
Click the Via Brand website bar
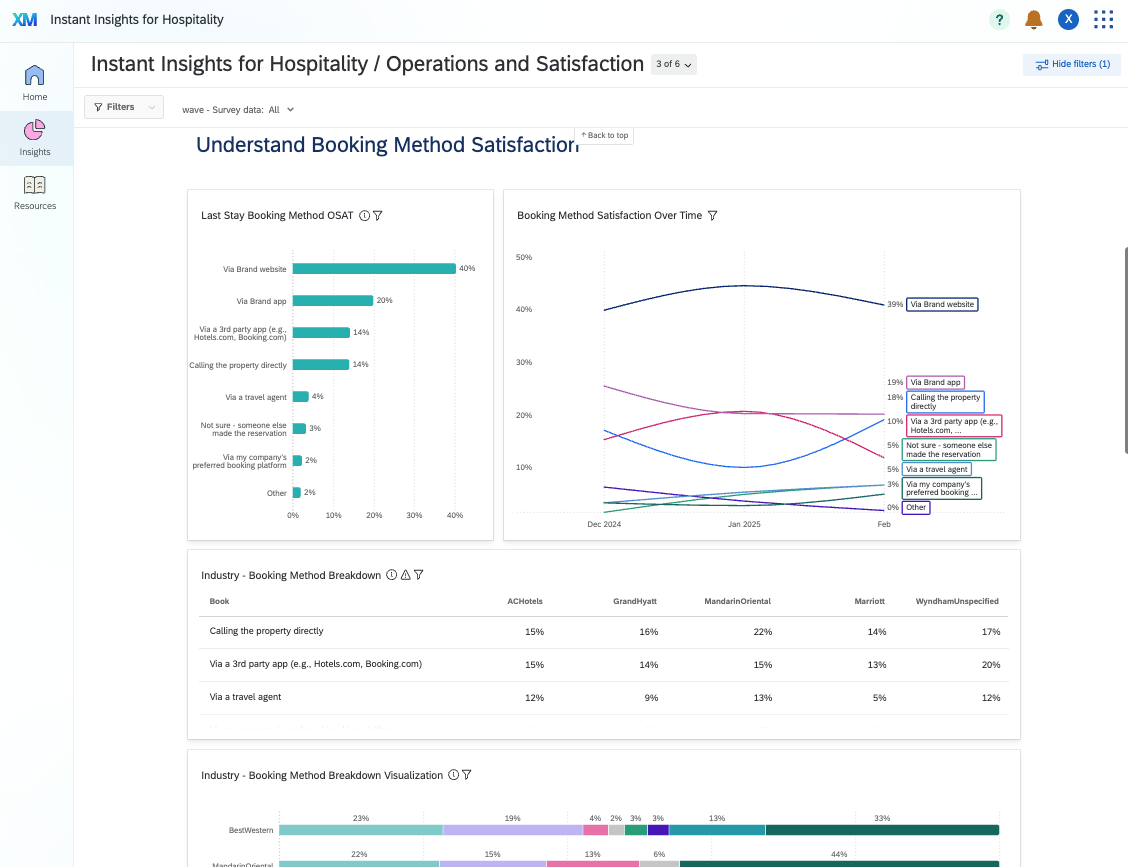click(x=374, y=268)
